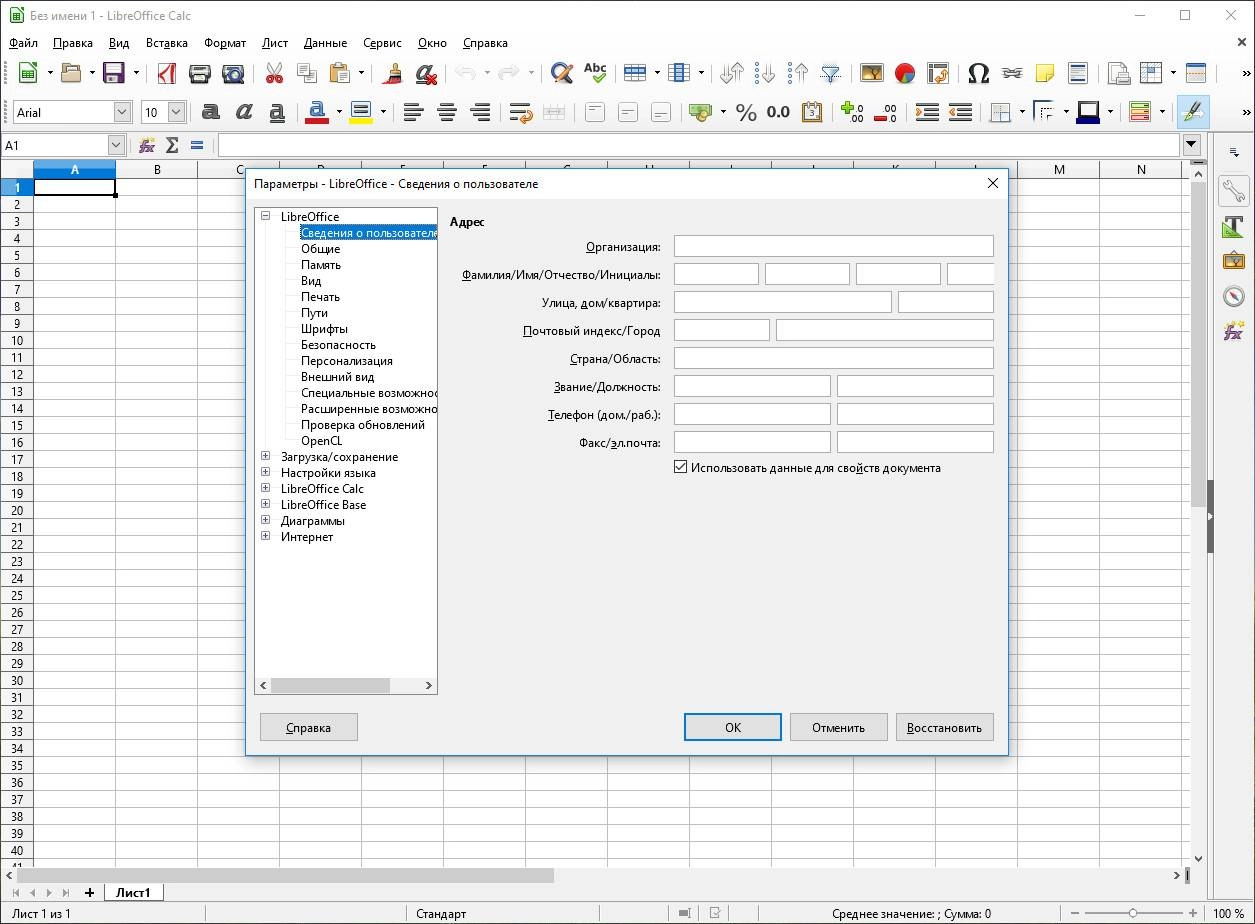The height and width of the screenshot is (924, 1255).
Task: Open sidebar Navigator compass icon
Action: point(1234,296)
